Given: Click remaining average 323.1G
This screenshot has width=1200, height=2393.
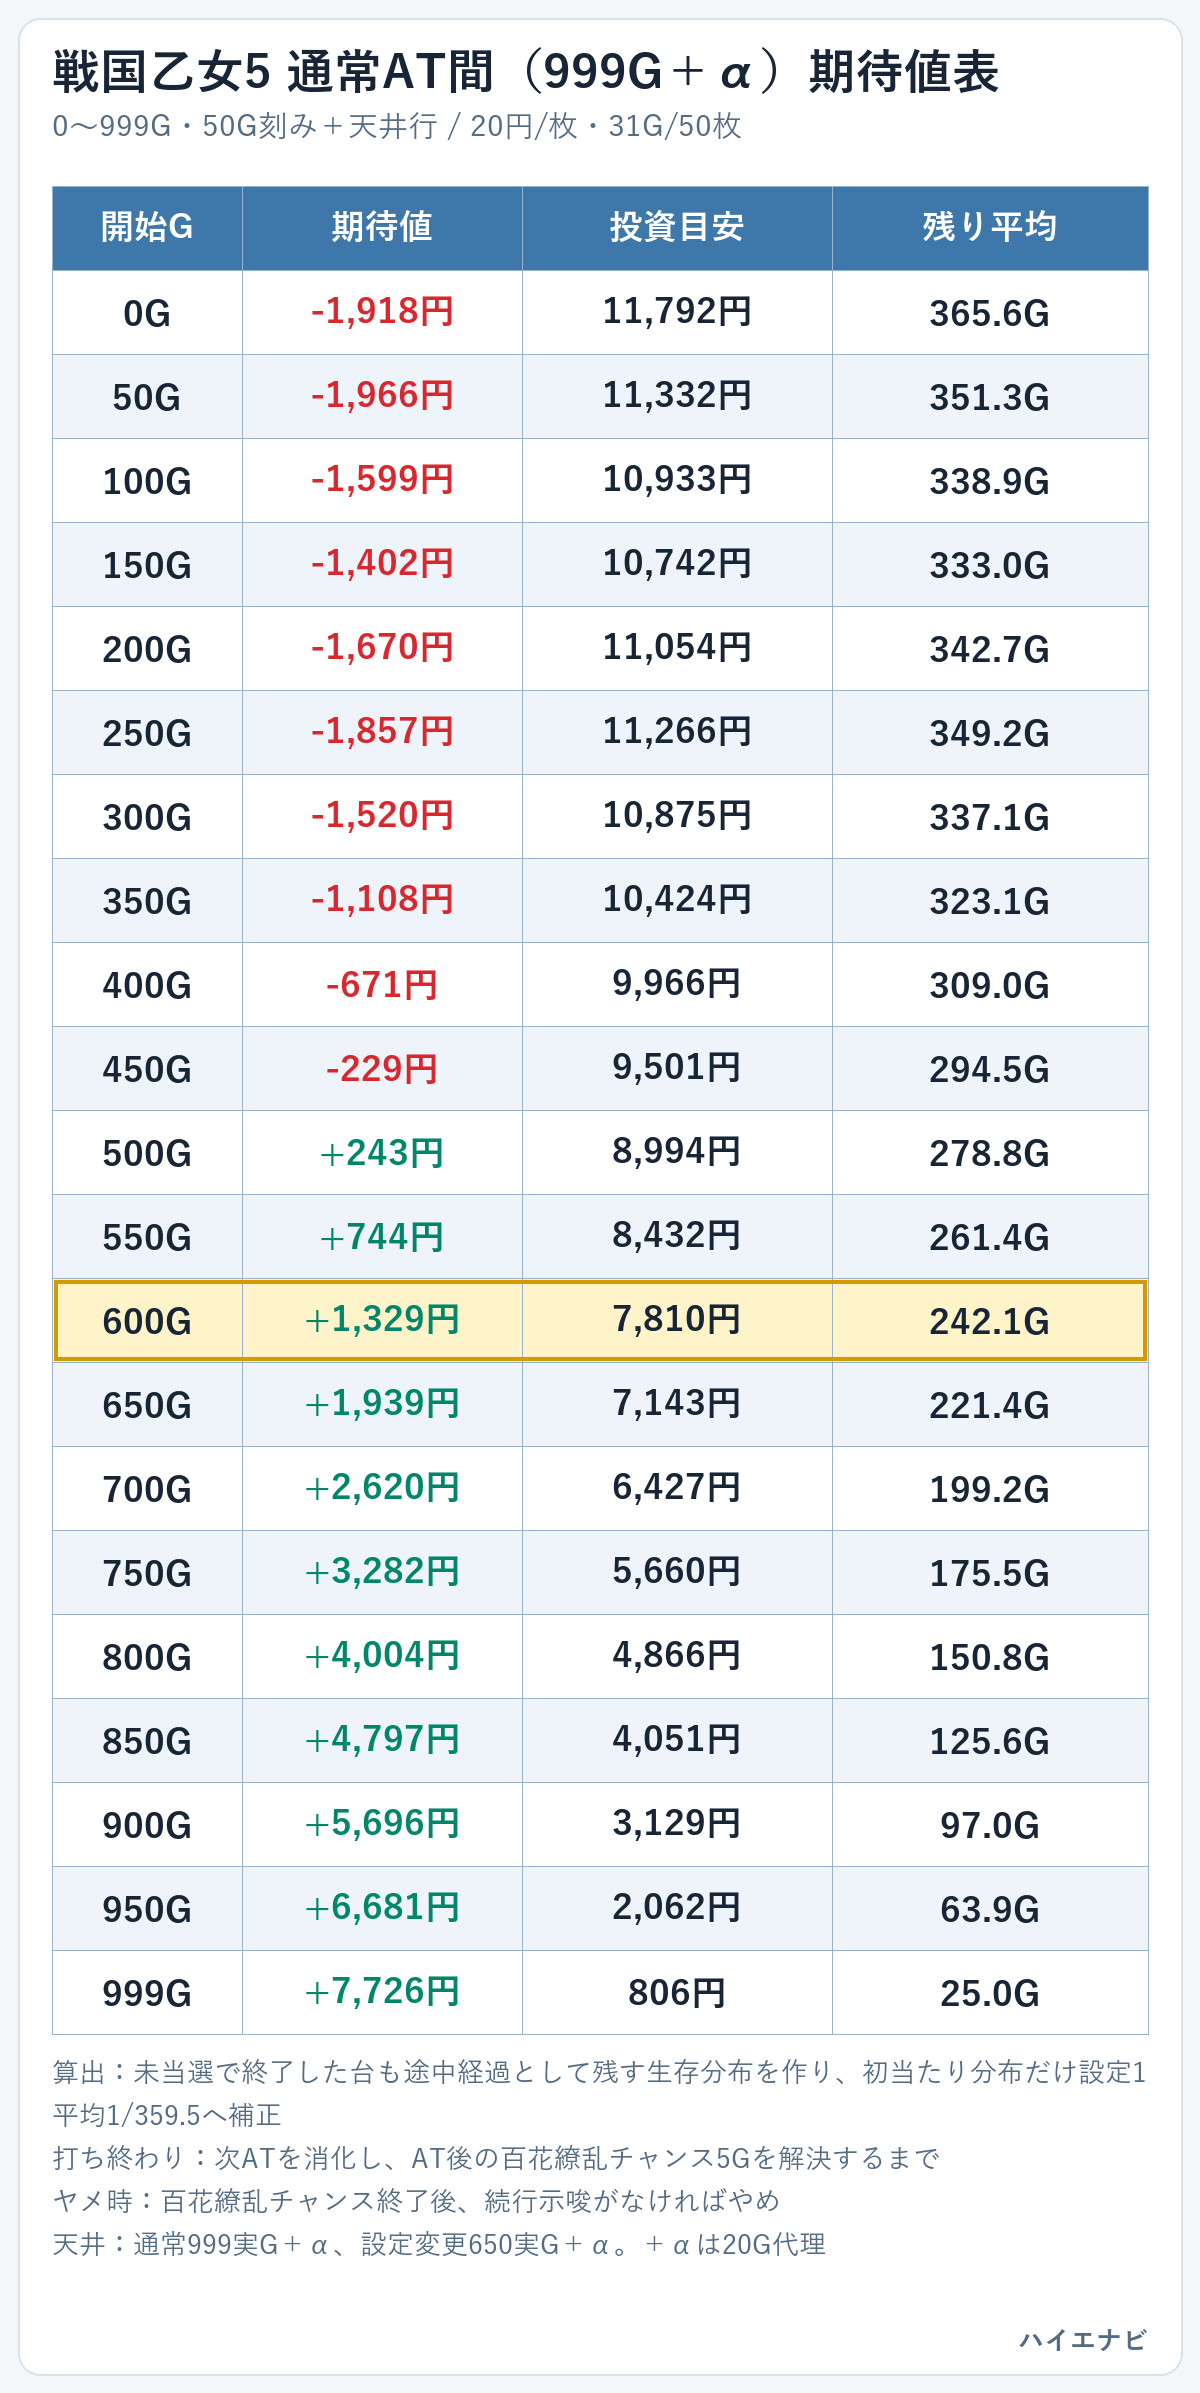Looking at the screenshot, I should 990,901.
